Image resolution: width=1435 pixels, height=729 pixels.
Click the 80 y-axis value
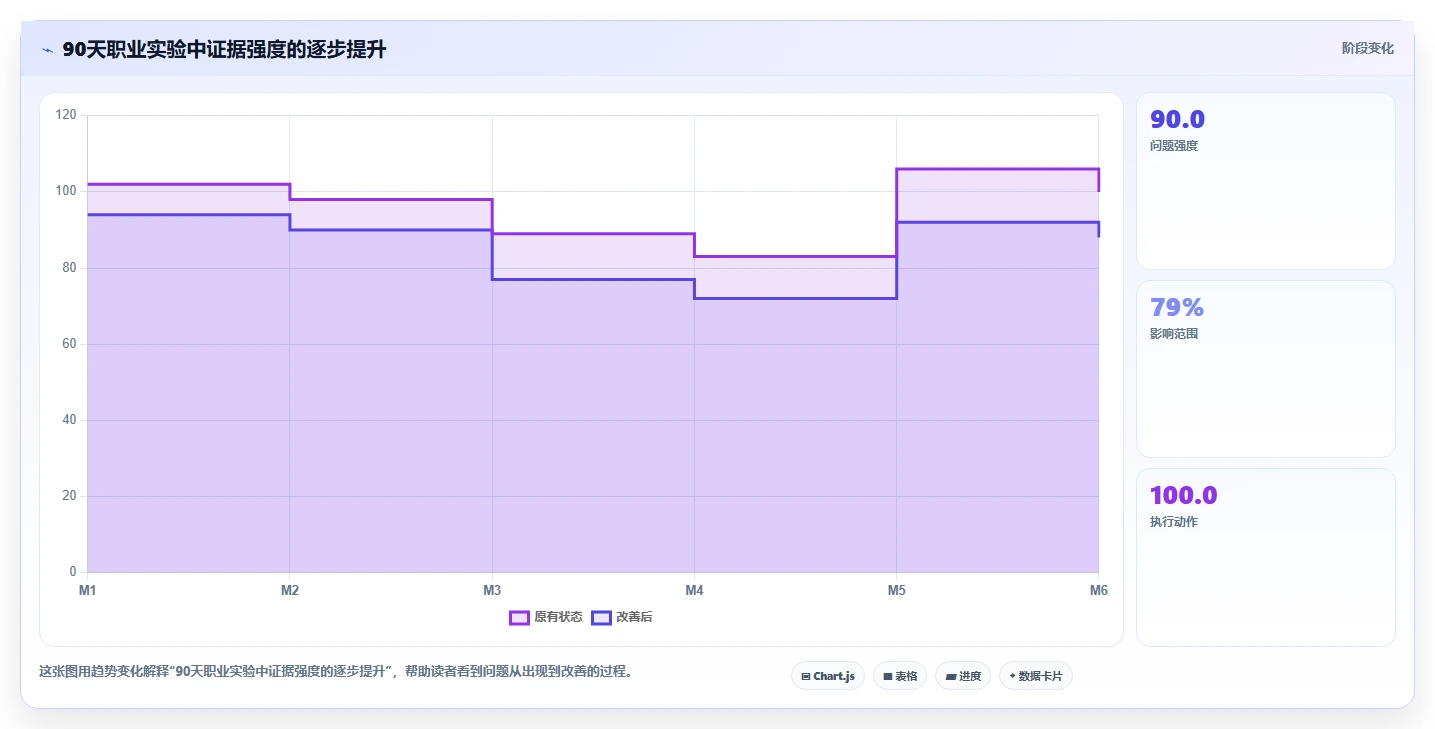(x=69, y=267)
